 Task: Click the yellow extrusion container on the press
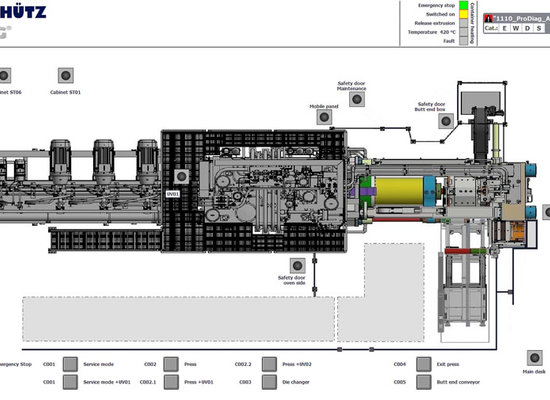pyautogui.click(x=399, y=192)
